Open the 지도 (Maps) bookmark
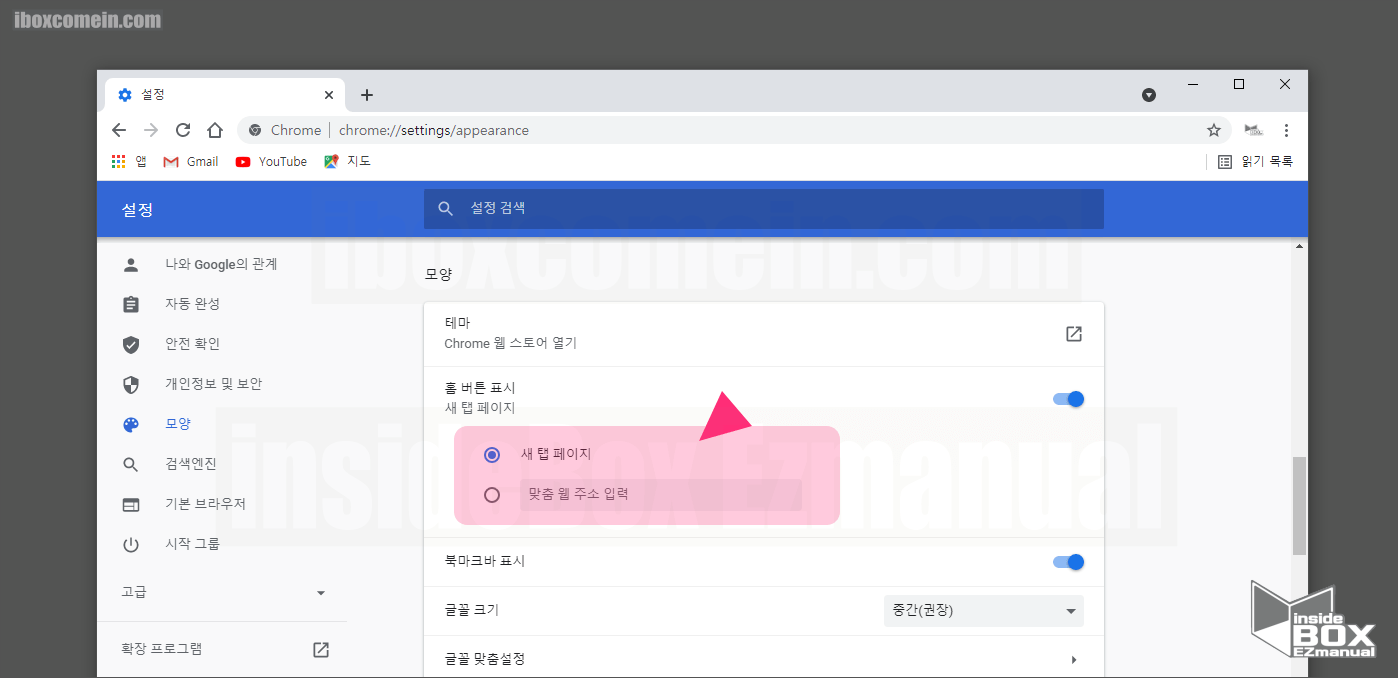This screenshot has width=1398, height=678. coord(347,161)
